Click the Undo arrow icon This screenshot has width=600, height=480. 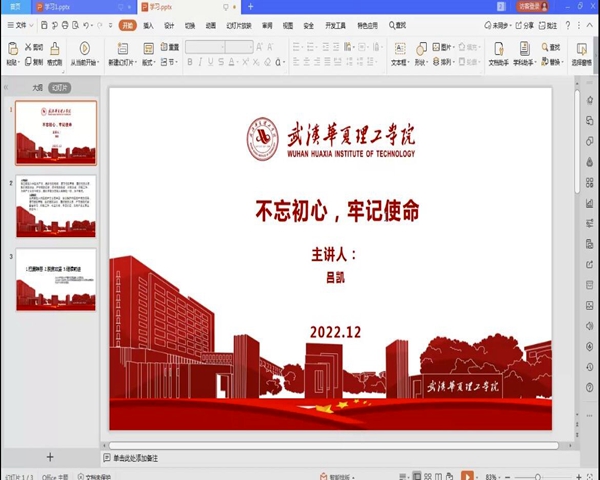pos(86,25)
